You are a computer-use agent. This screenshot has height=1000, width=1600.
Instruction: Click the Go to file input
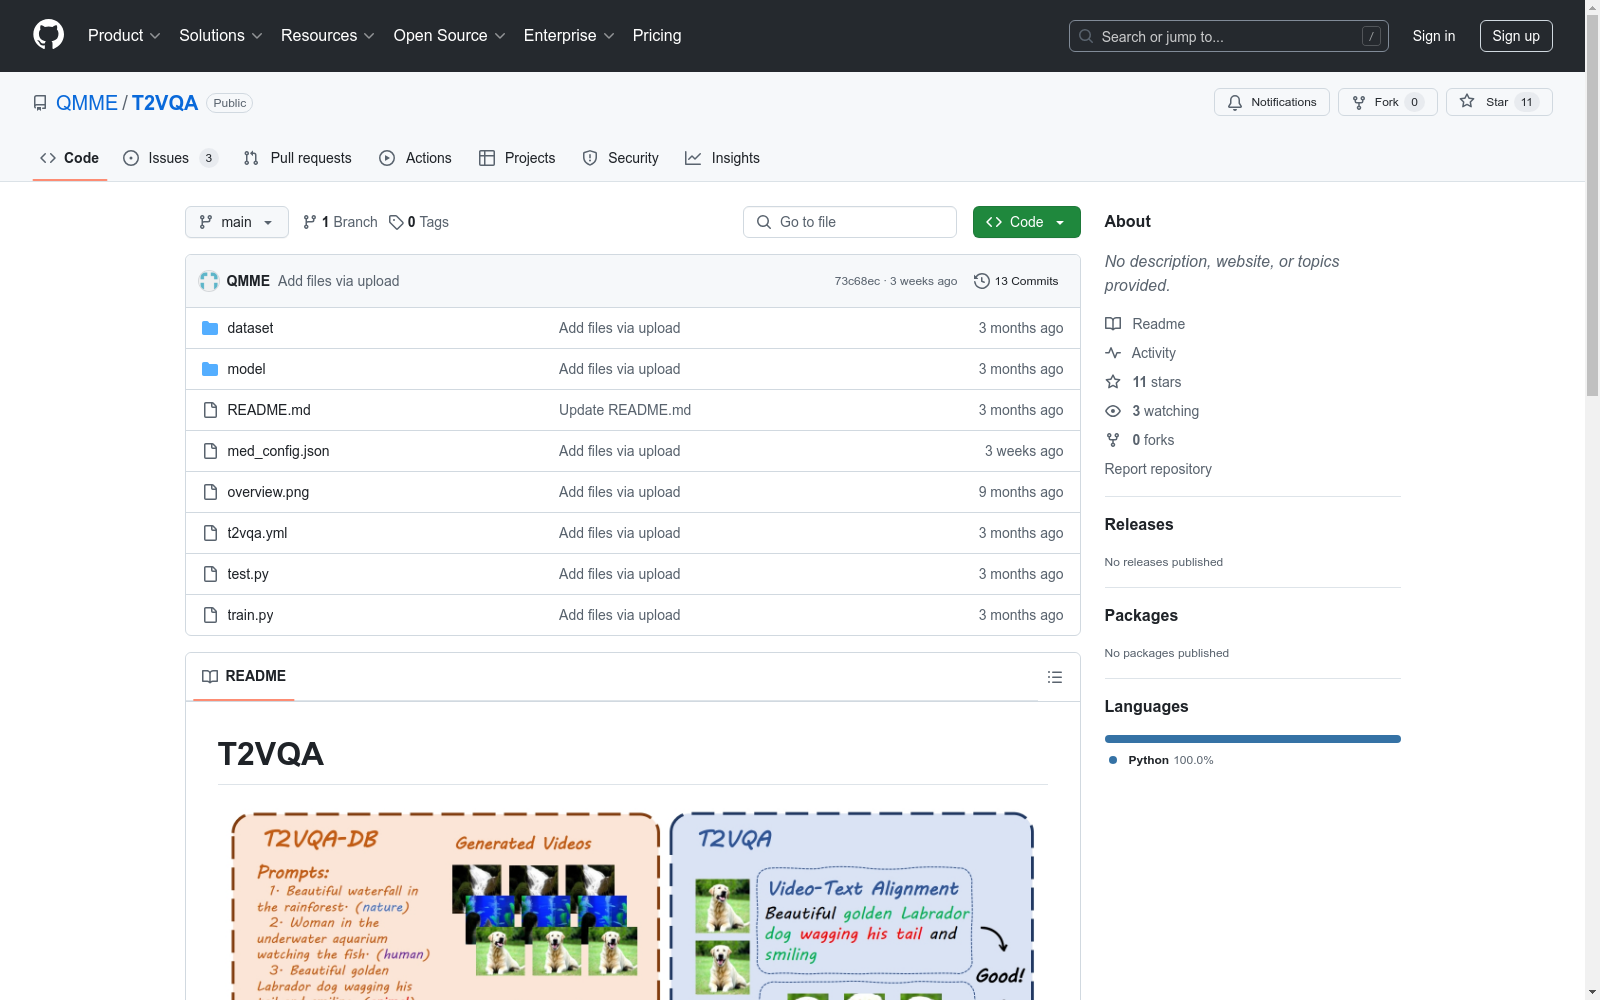(850, 222)
